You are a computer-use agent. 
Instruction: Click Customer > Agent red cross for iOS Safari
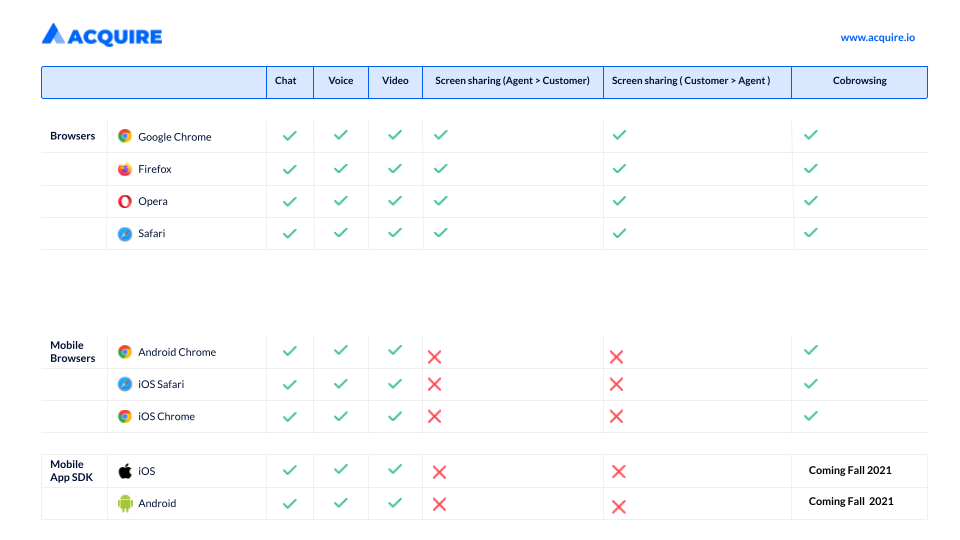pos(617,384)
